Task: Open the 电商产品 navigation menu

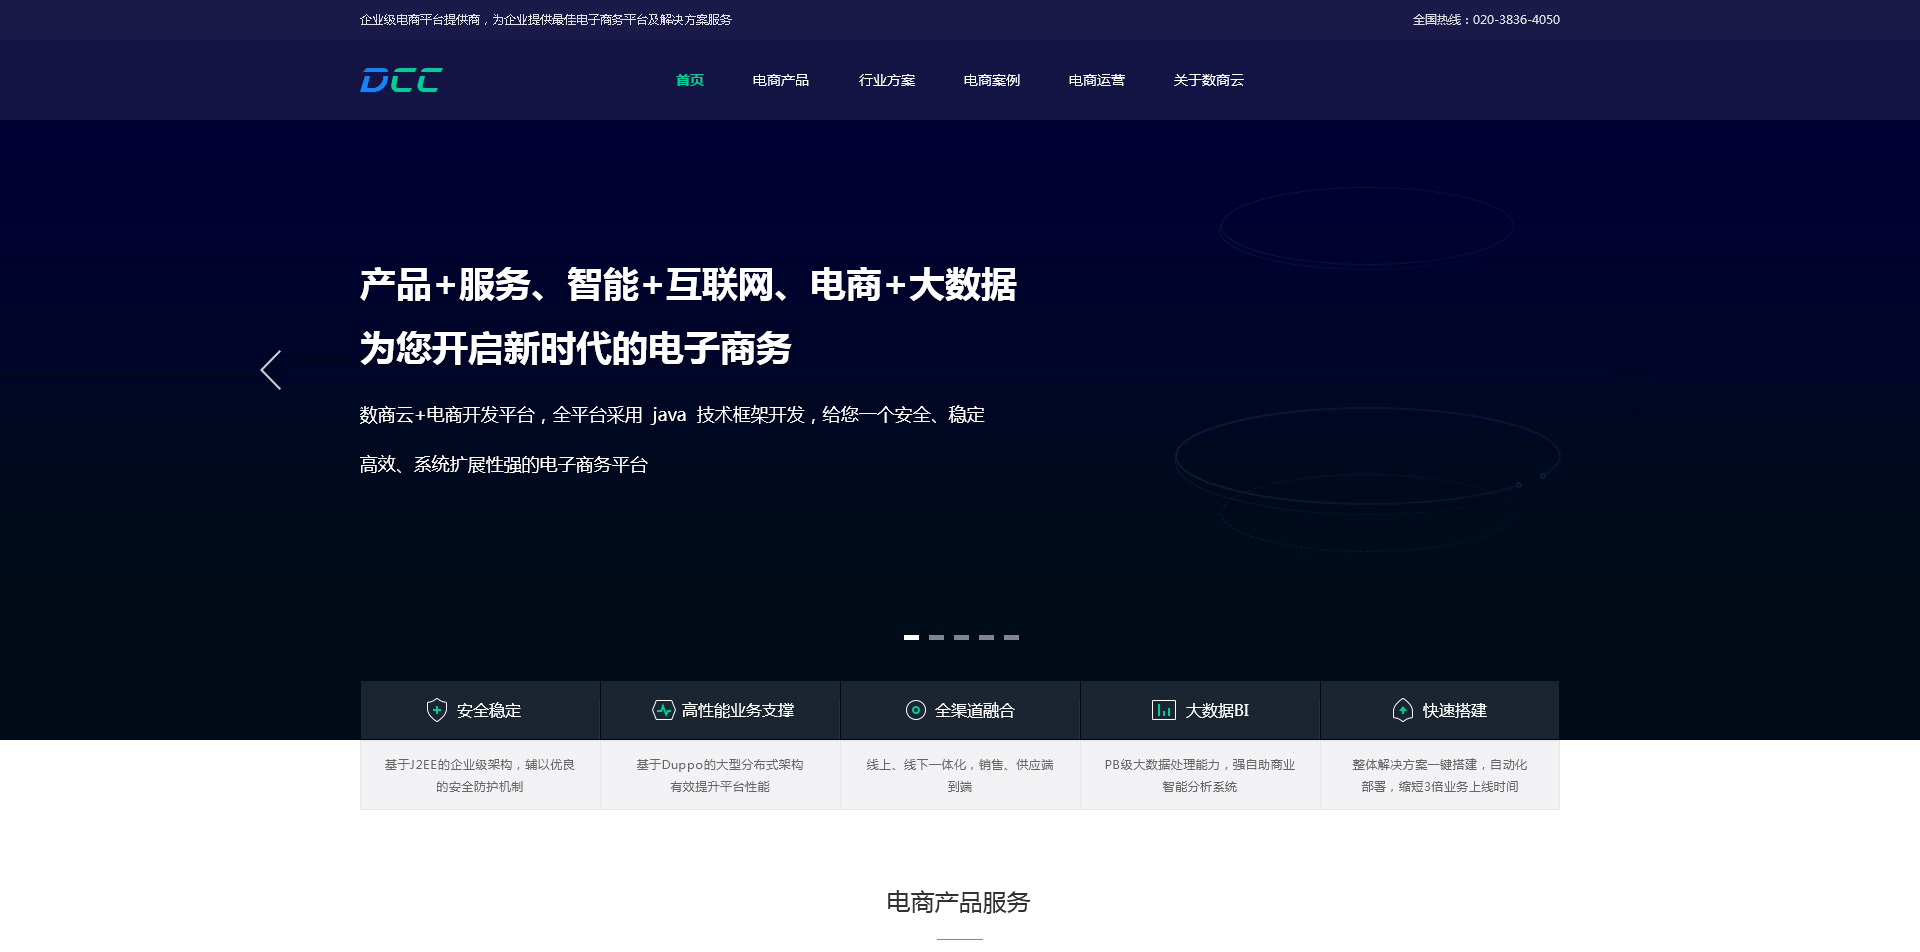Action: click(781, 80)
